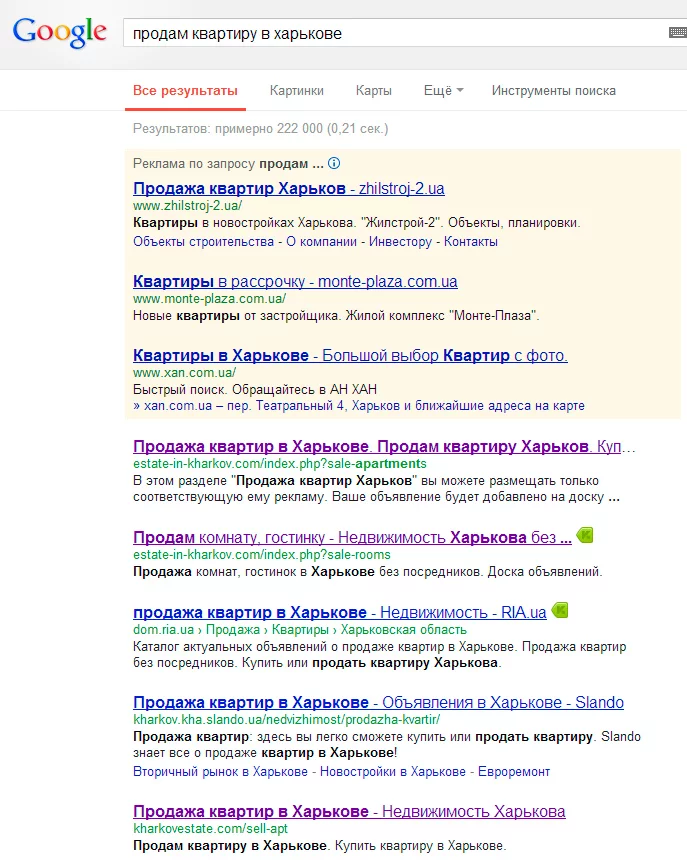Click green tag icon next to Продам комнату result
Viewport: 687px width, 860px height.
[585, 535]
